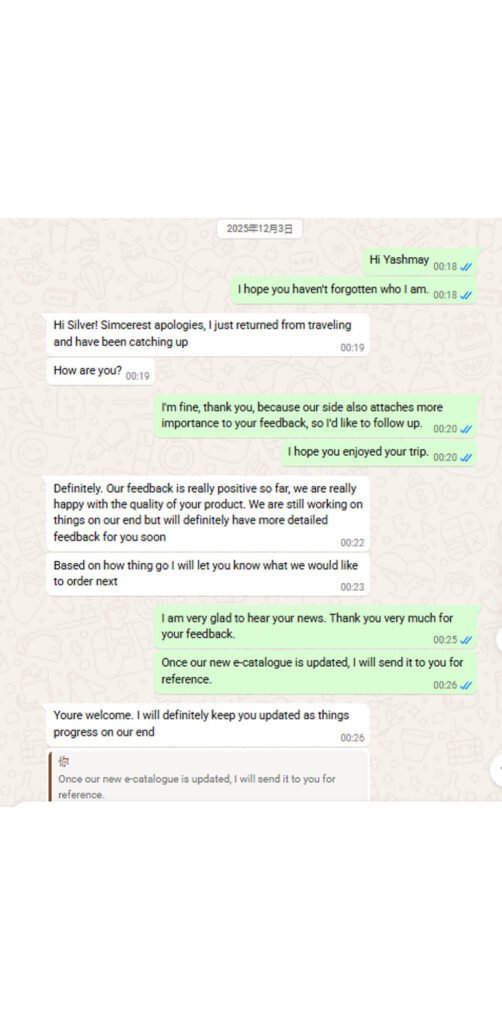Select the "Definitely. Our feedback is really positive" message
Viewport: 502px width, 1024px height.
coord(208,513)
